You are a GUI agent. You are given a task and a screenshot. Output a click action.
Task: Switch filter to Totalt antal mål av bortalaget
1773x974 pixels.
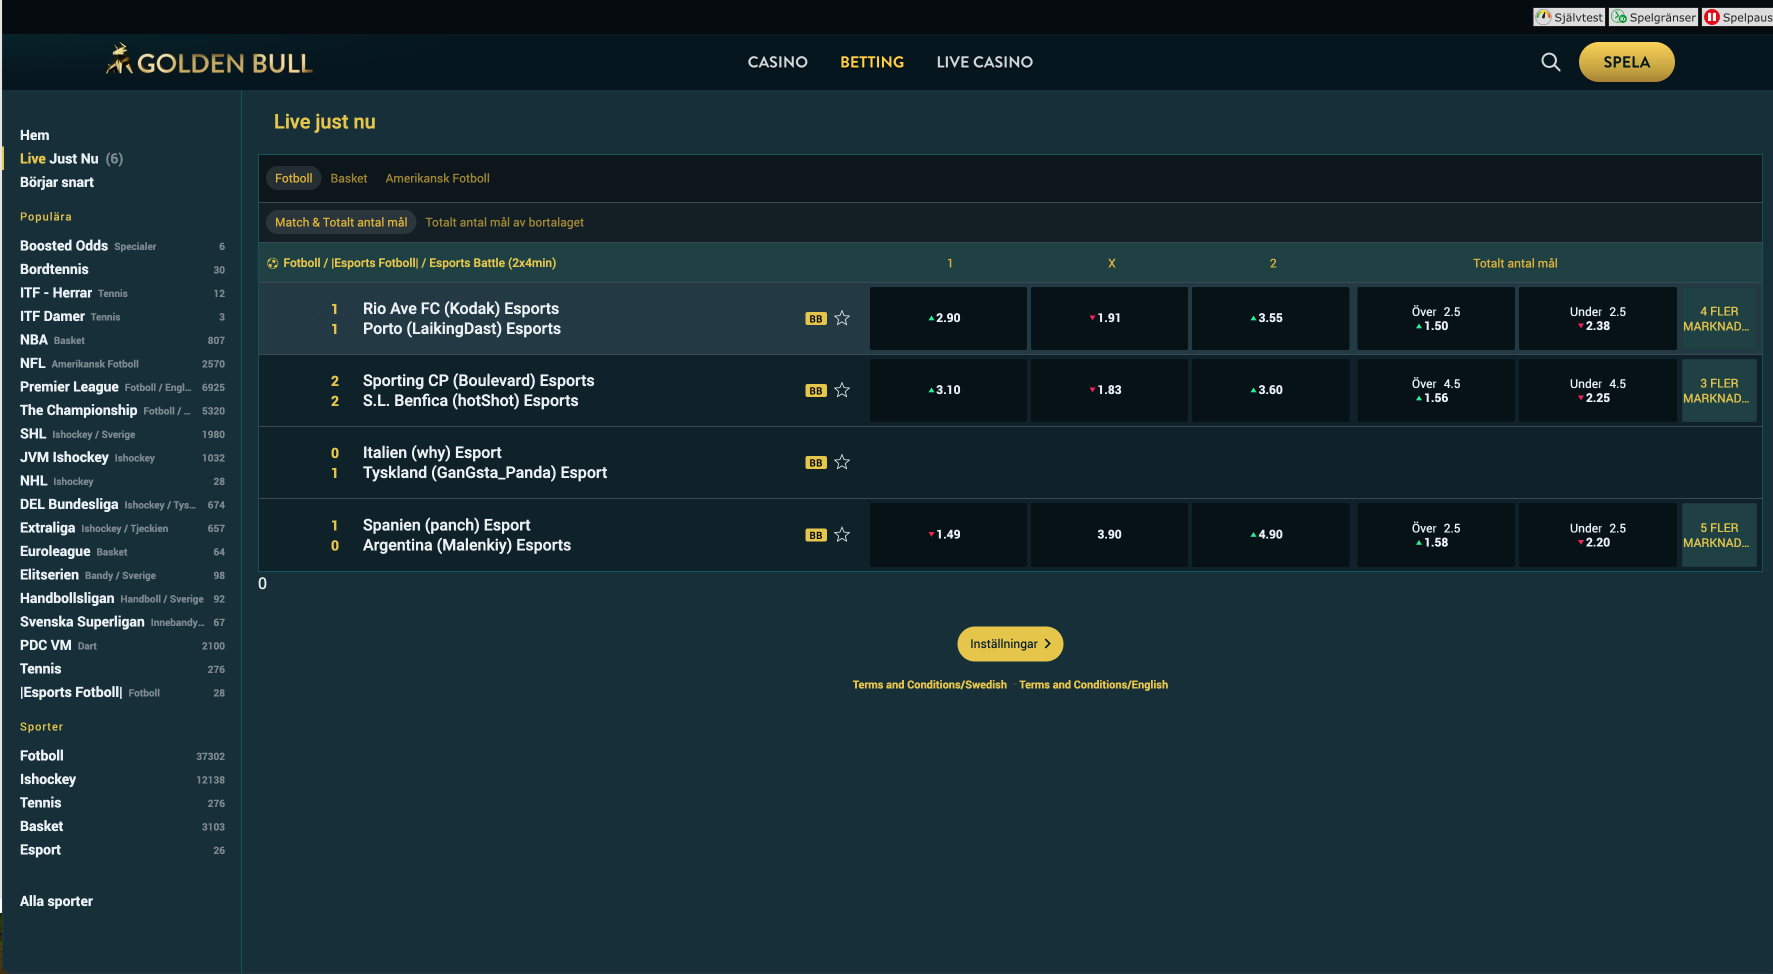tap(504, 221)
